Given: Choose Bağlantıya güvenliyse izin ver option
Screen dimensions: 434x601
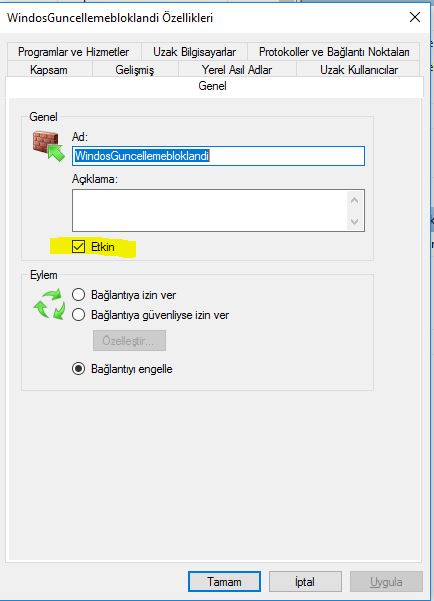Looking at the screenshot, I should pos(79,315).
